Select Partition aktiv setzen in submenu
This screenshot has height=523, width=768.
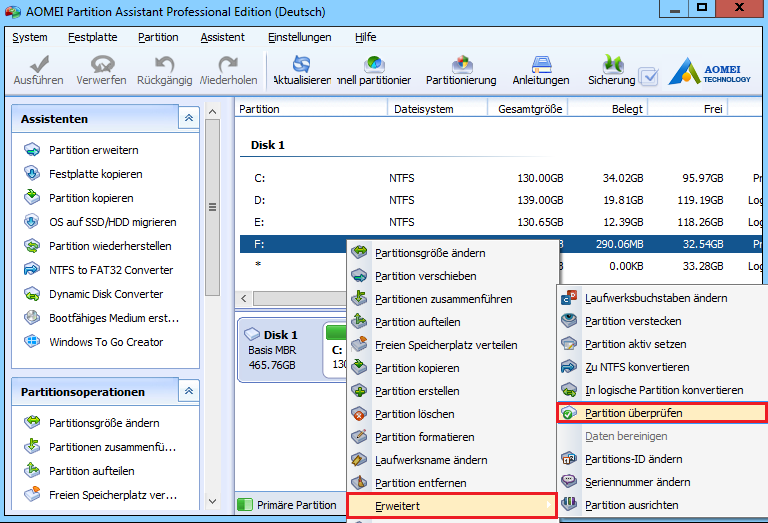pyautogui.click(x=663, y=344)
